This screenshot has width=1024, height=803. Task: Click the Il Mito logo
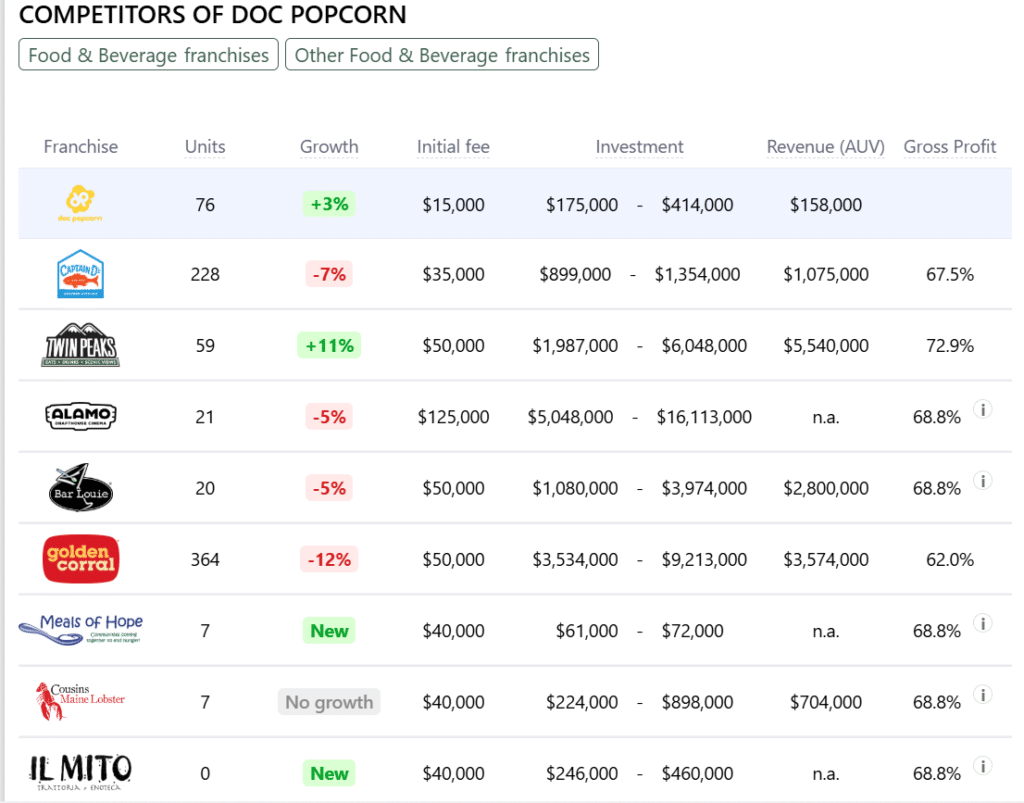tap(80, 772)
